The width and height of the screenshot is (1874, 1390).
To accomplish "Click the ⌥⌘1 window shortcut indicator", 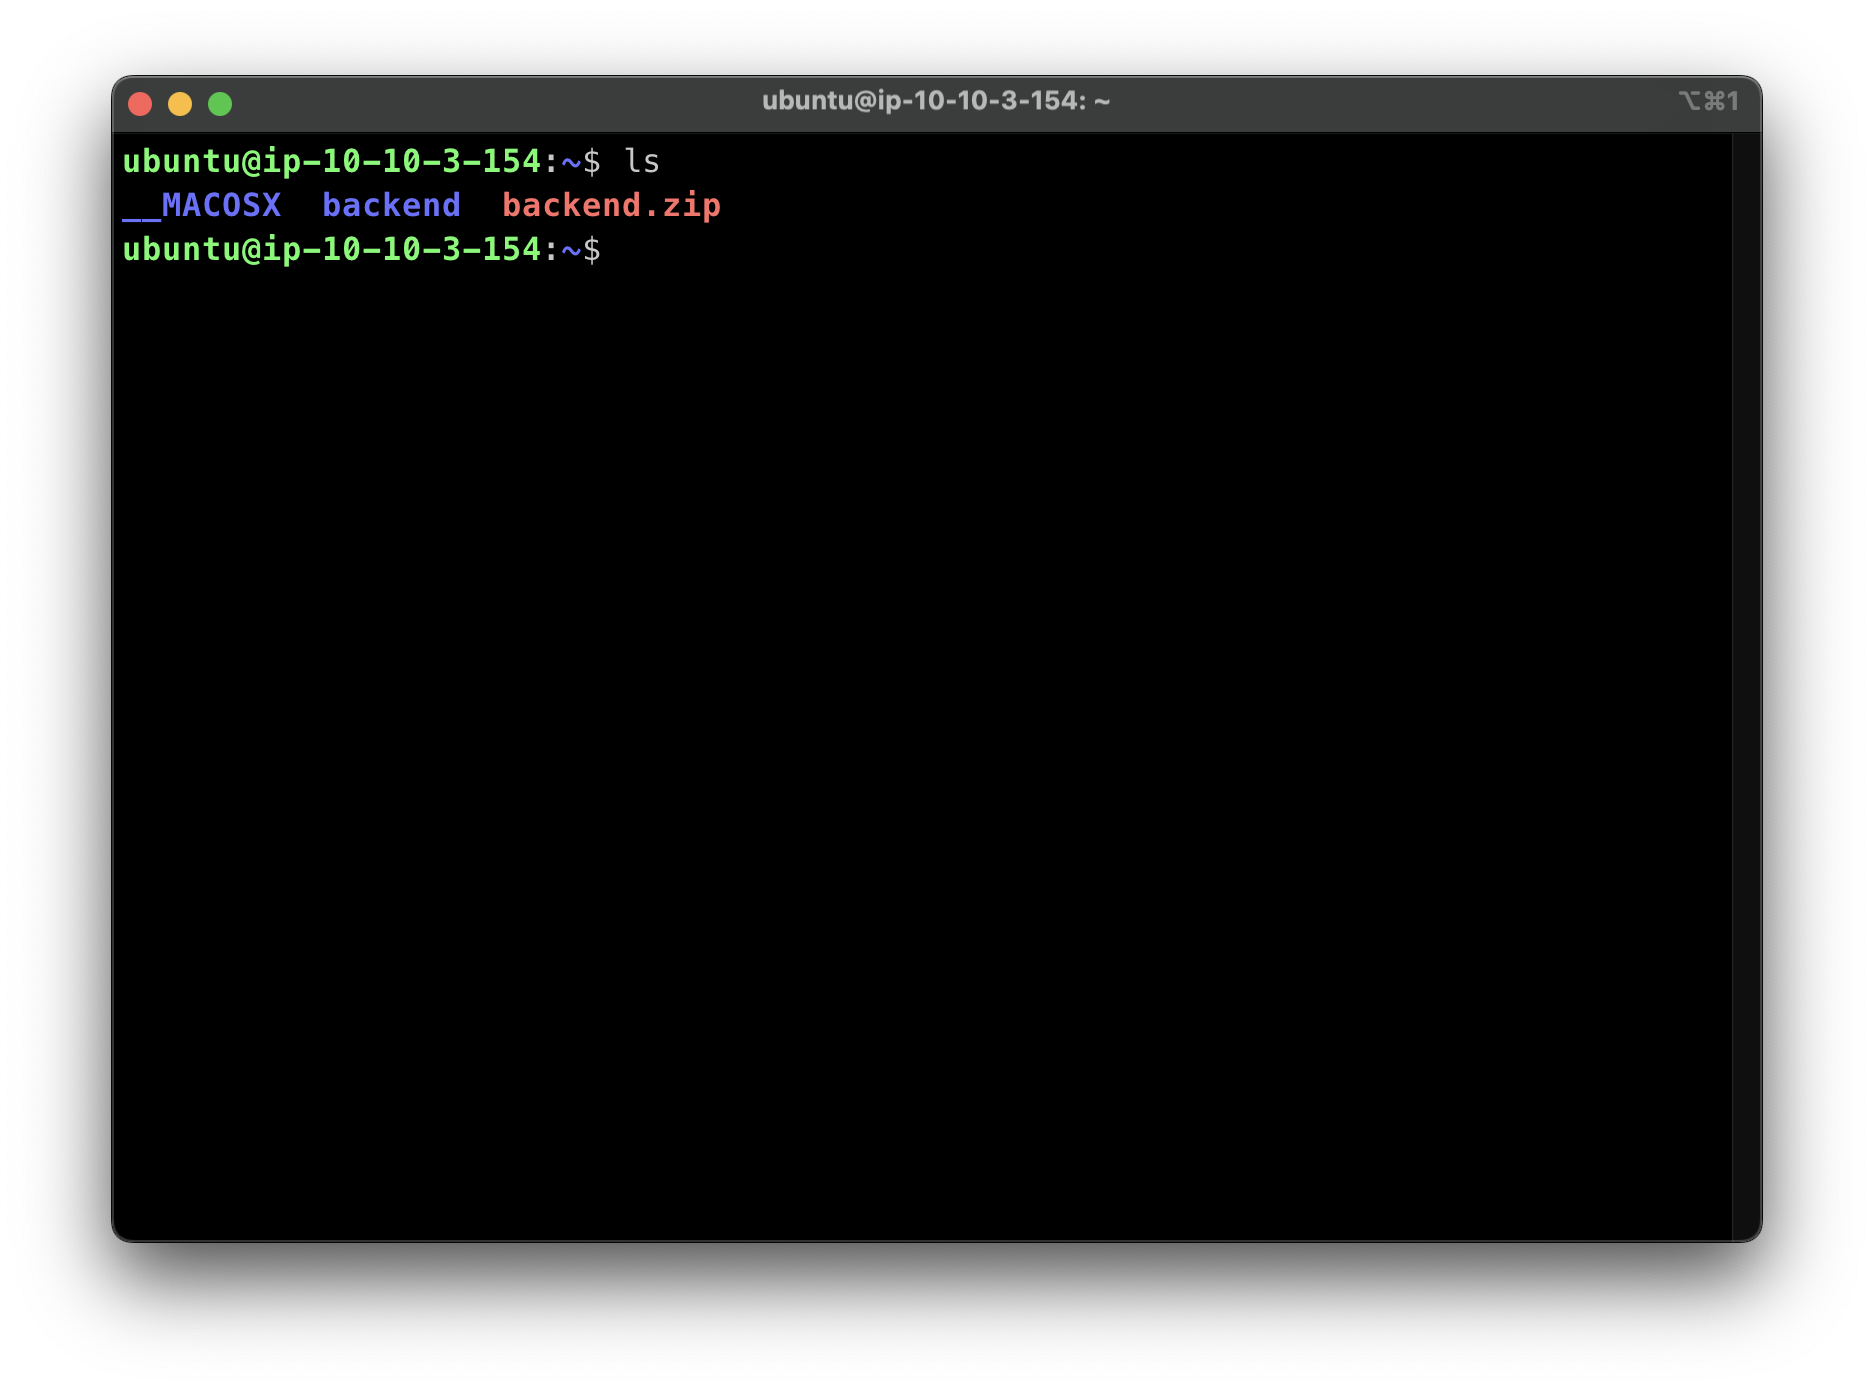I will 1706,100.
